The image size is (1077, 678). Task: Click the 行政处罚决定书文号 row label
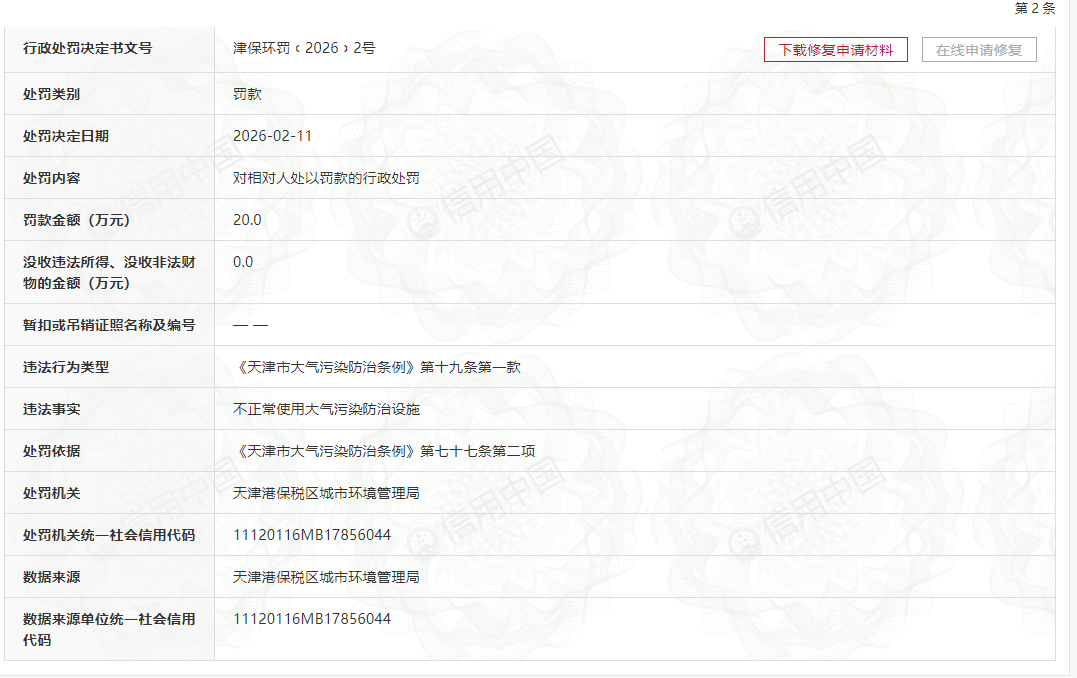pos(87,48)
